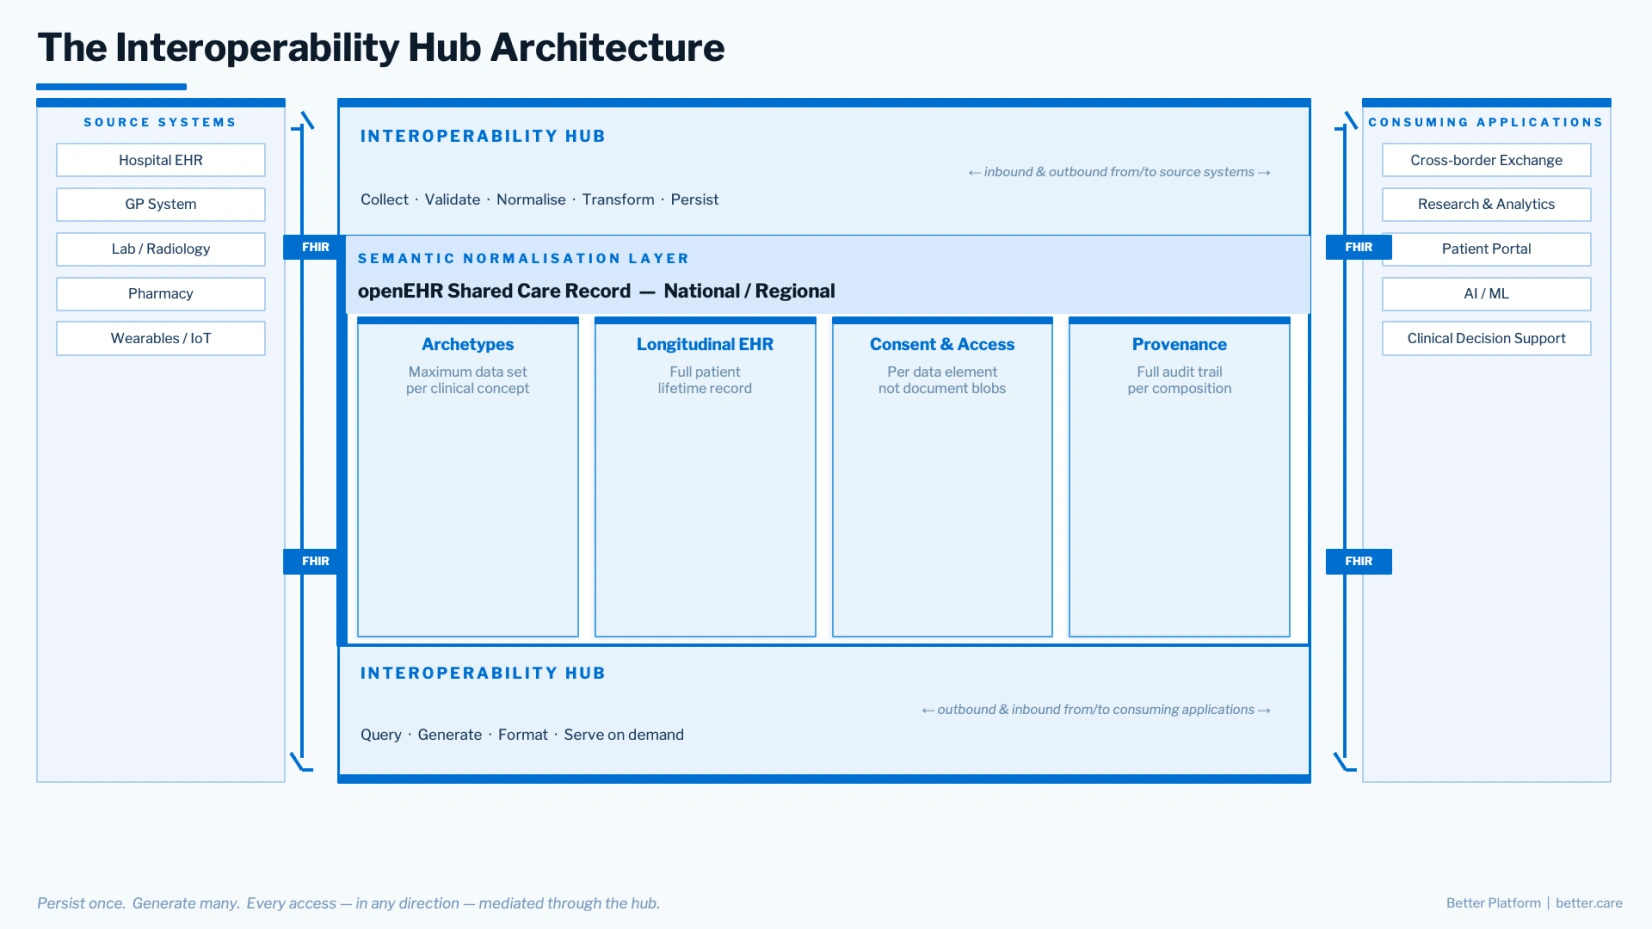Click the Cross-border Exchange box

coord(1486,160)
